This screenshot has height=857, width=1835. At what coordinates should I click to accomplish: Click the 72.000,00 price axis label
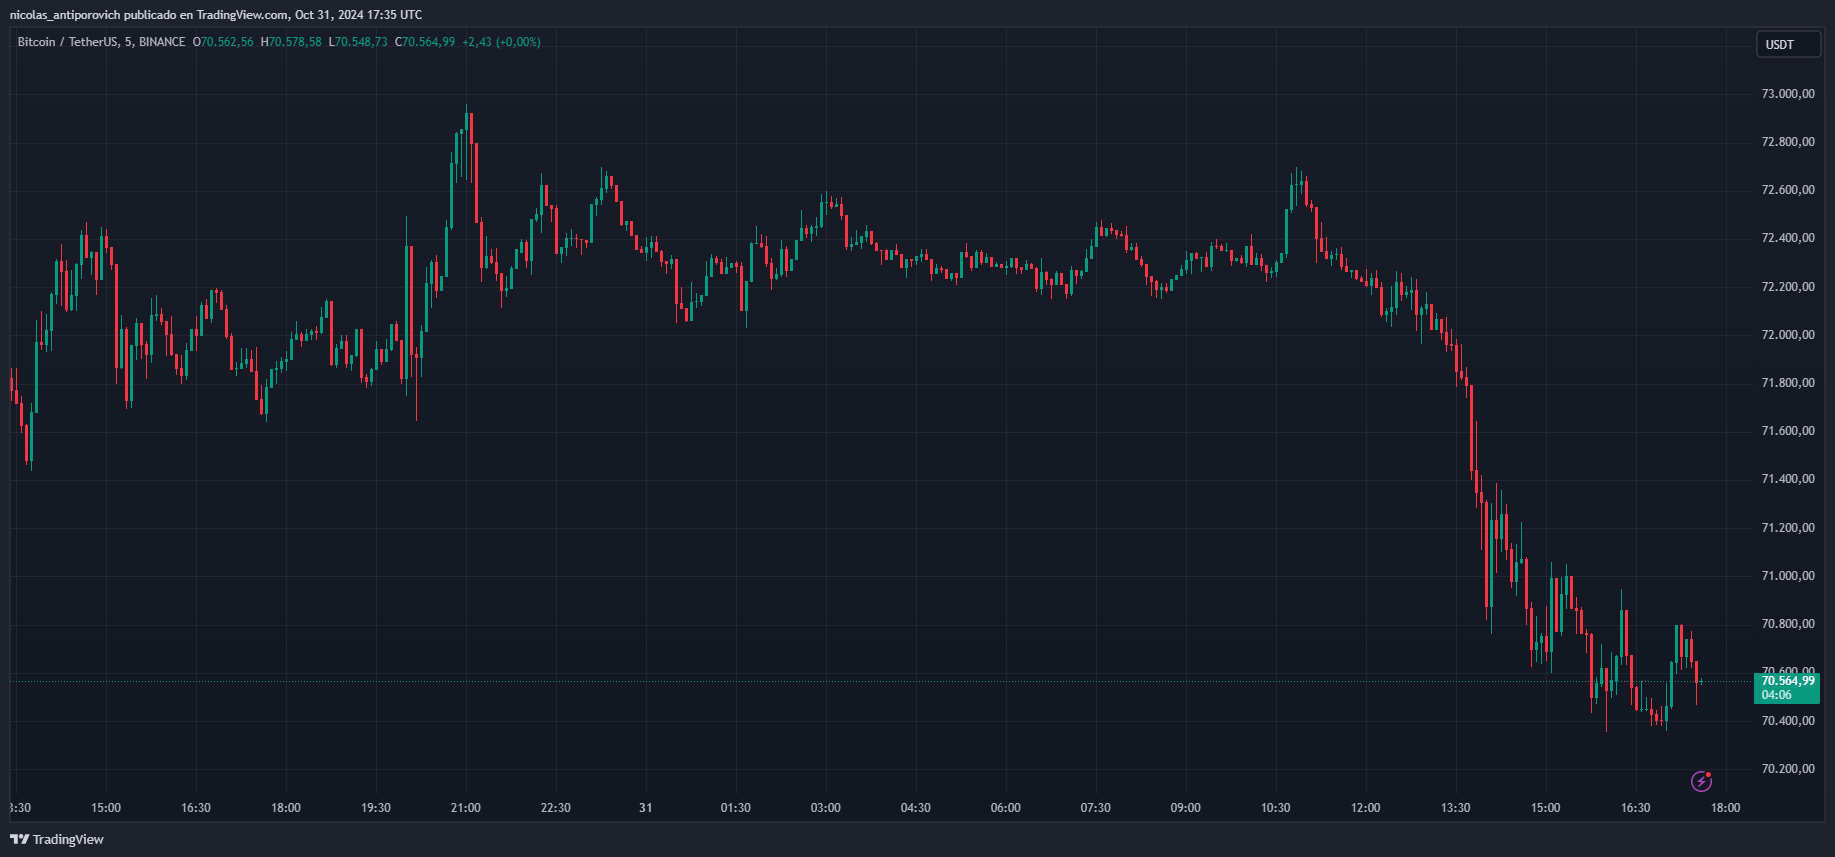pyautogui.click(x=1788, y=335)
